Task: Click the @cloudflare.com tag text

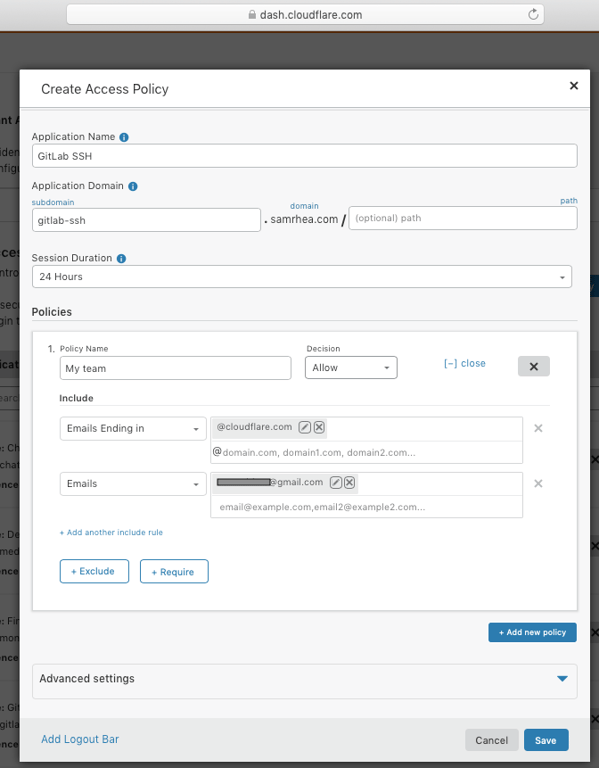Action: [x=254, y=427]
